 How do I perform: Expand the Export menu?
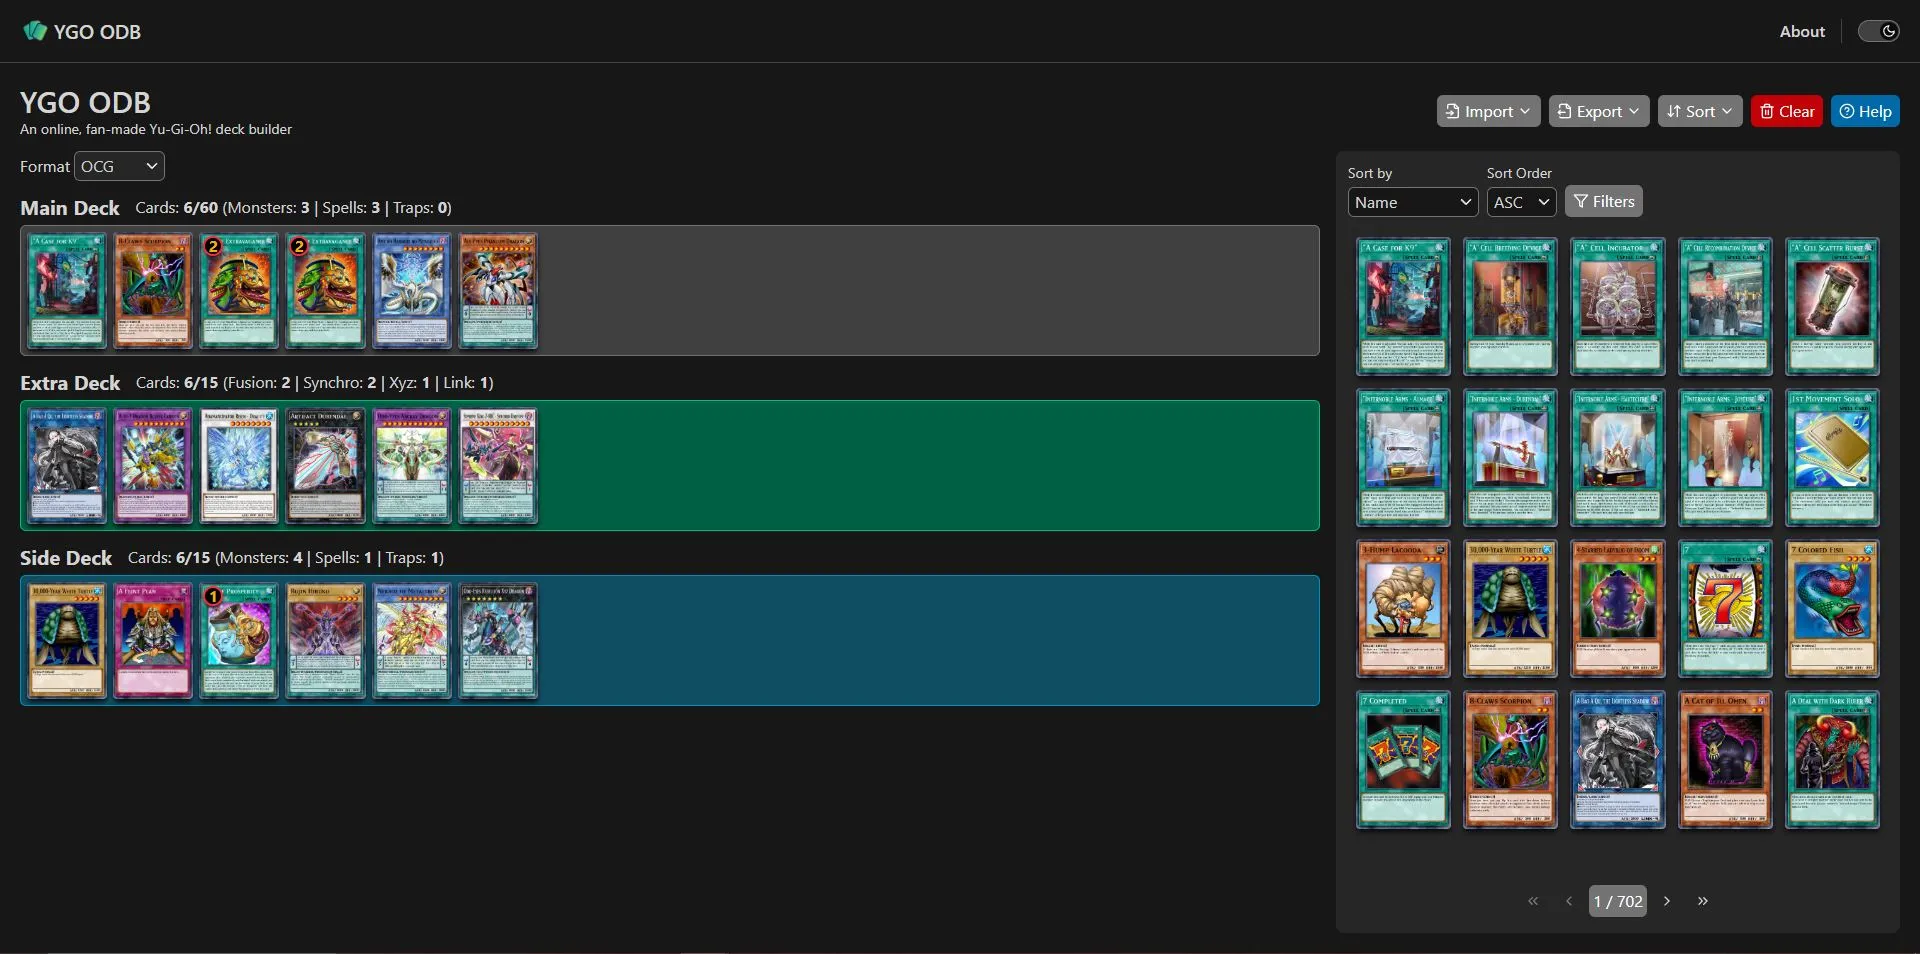[1598, 111]
